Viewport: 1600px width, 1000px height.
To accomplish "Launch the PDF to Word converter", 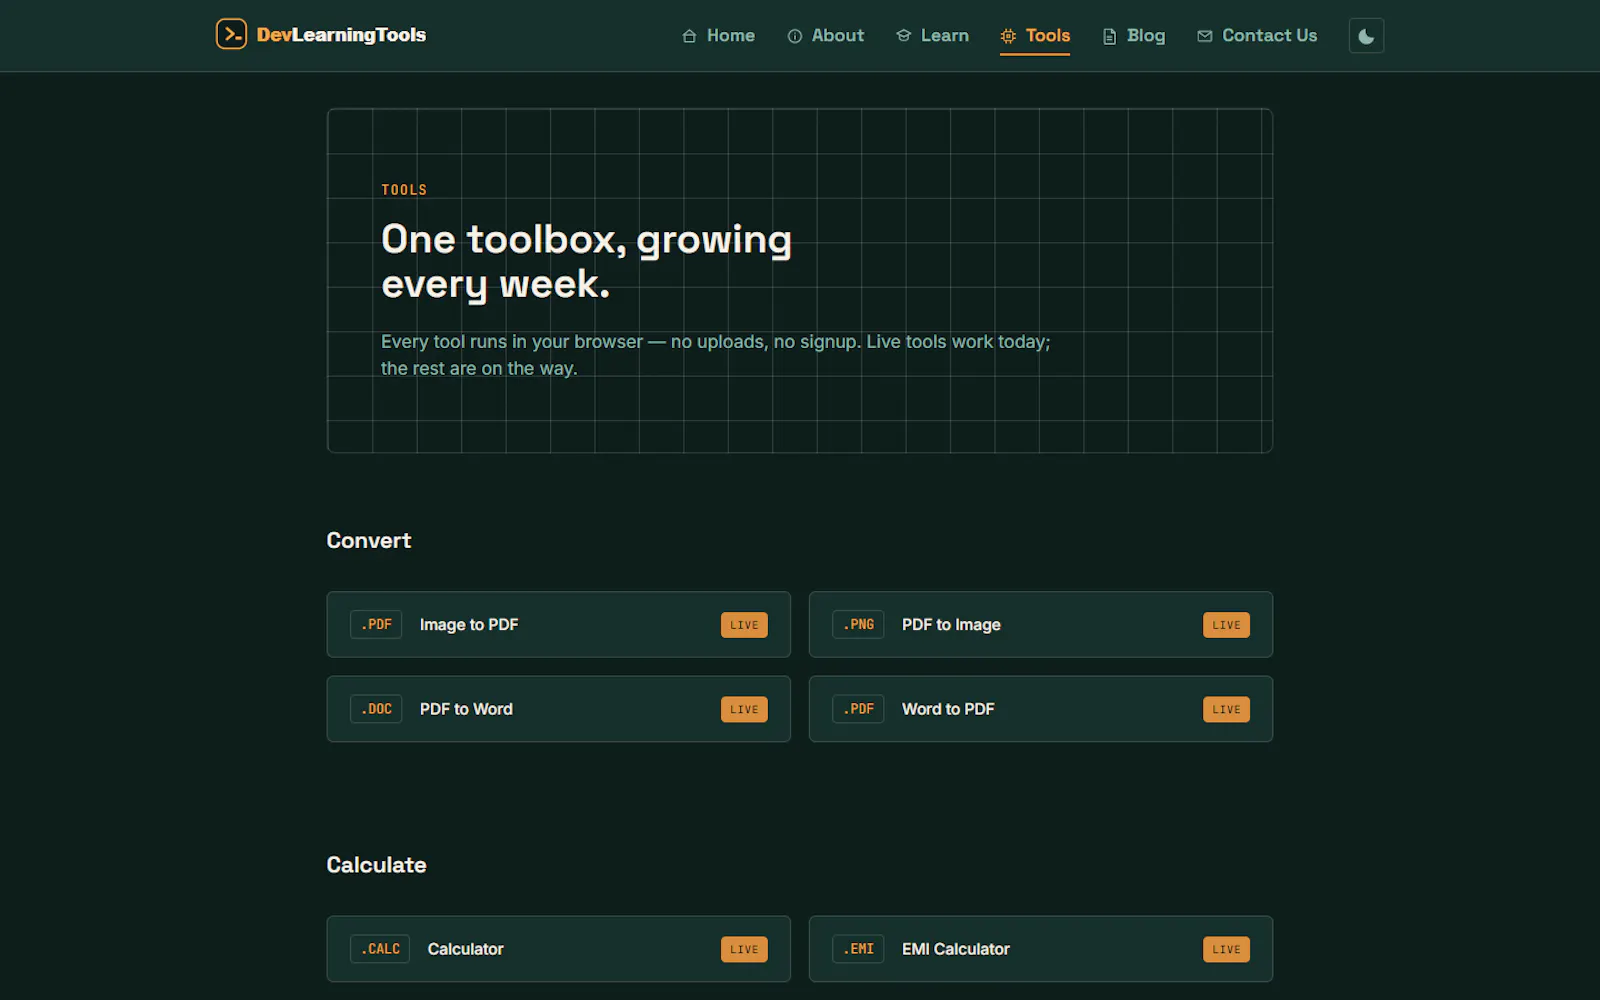I will click(x=558, y=709).
